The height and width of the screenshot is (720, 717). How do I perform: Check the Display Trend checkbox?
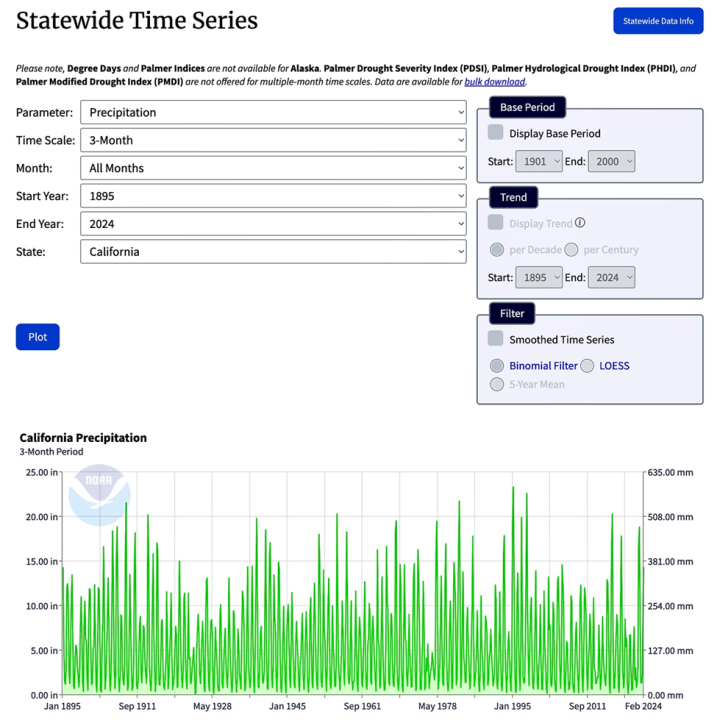(x=495, y=223)
